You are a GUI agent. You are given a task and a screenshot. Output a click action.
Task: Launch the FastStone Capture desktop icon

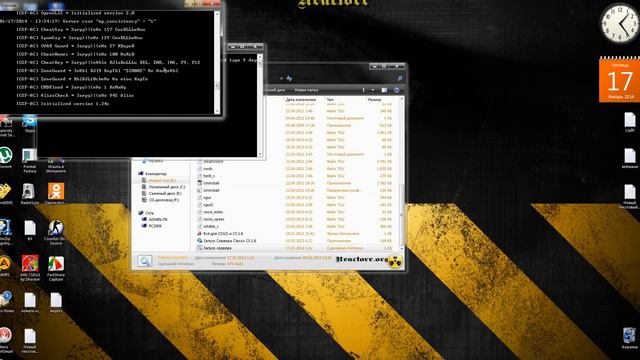tap(56, 268)
